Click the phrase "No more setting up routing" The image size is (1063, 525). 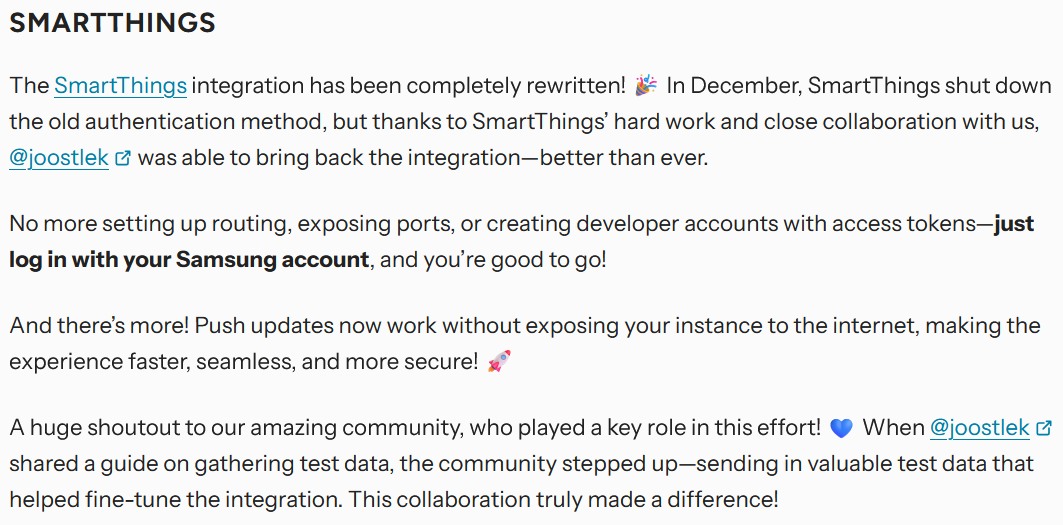(x=149, y=224)
